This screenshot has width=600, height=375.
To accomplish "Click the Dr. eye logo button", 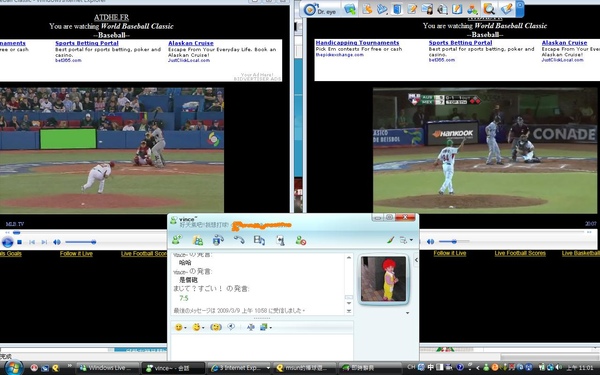I will pyautogui.click(x=320, y=9).
